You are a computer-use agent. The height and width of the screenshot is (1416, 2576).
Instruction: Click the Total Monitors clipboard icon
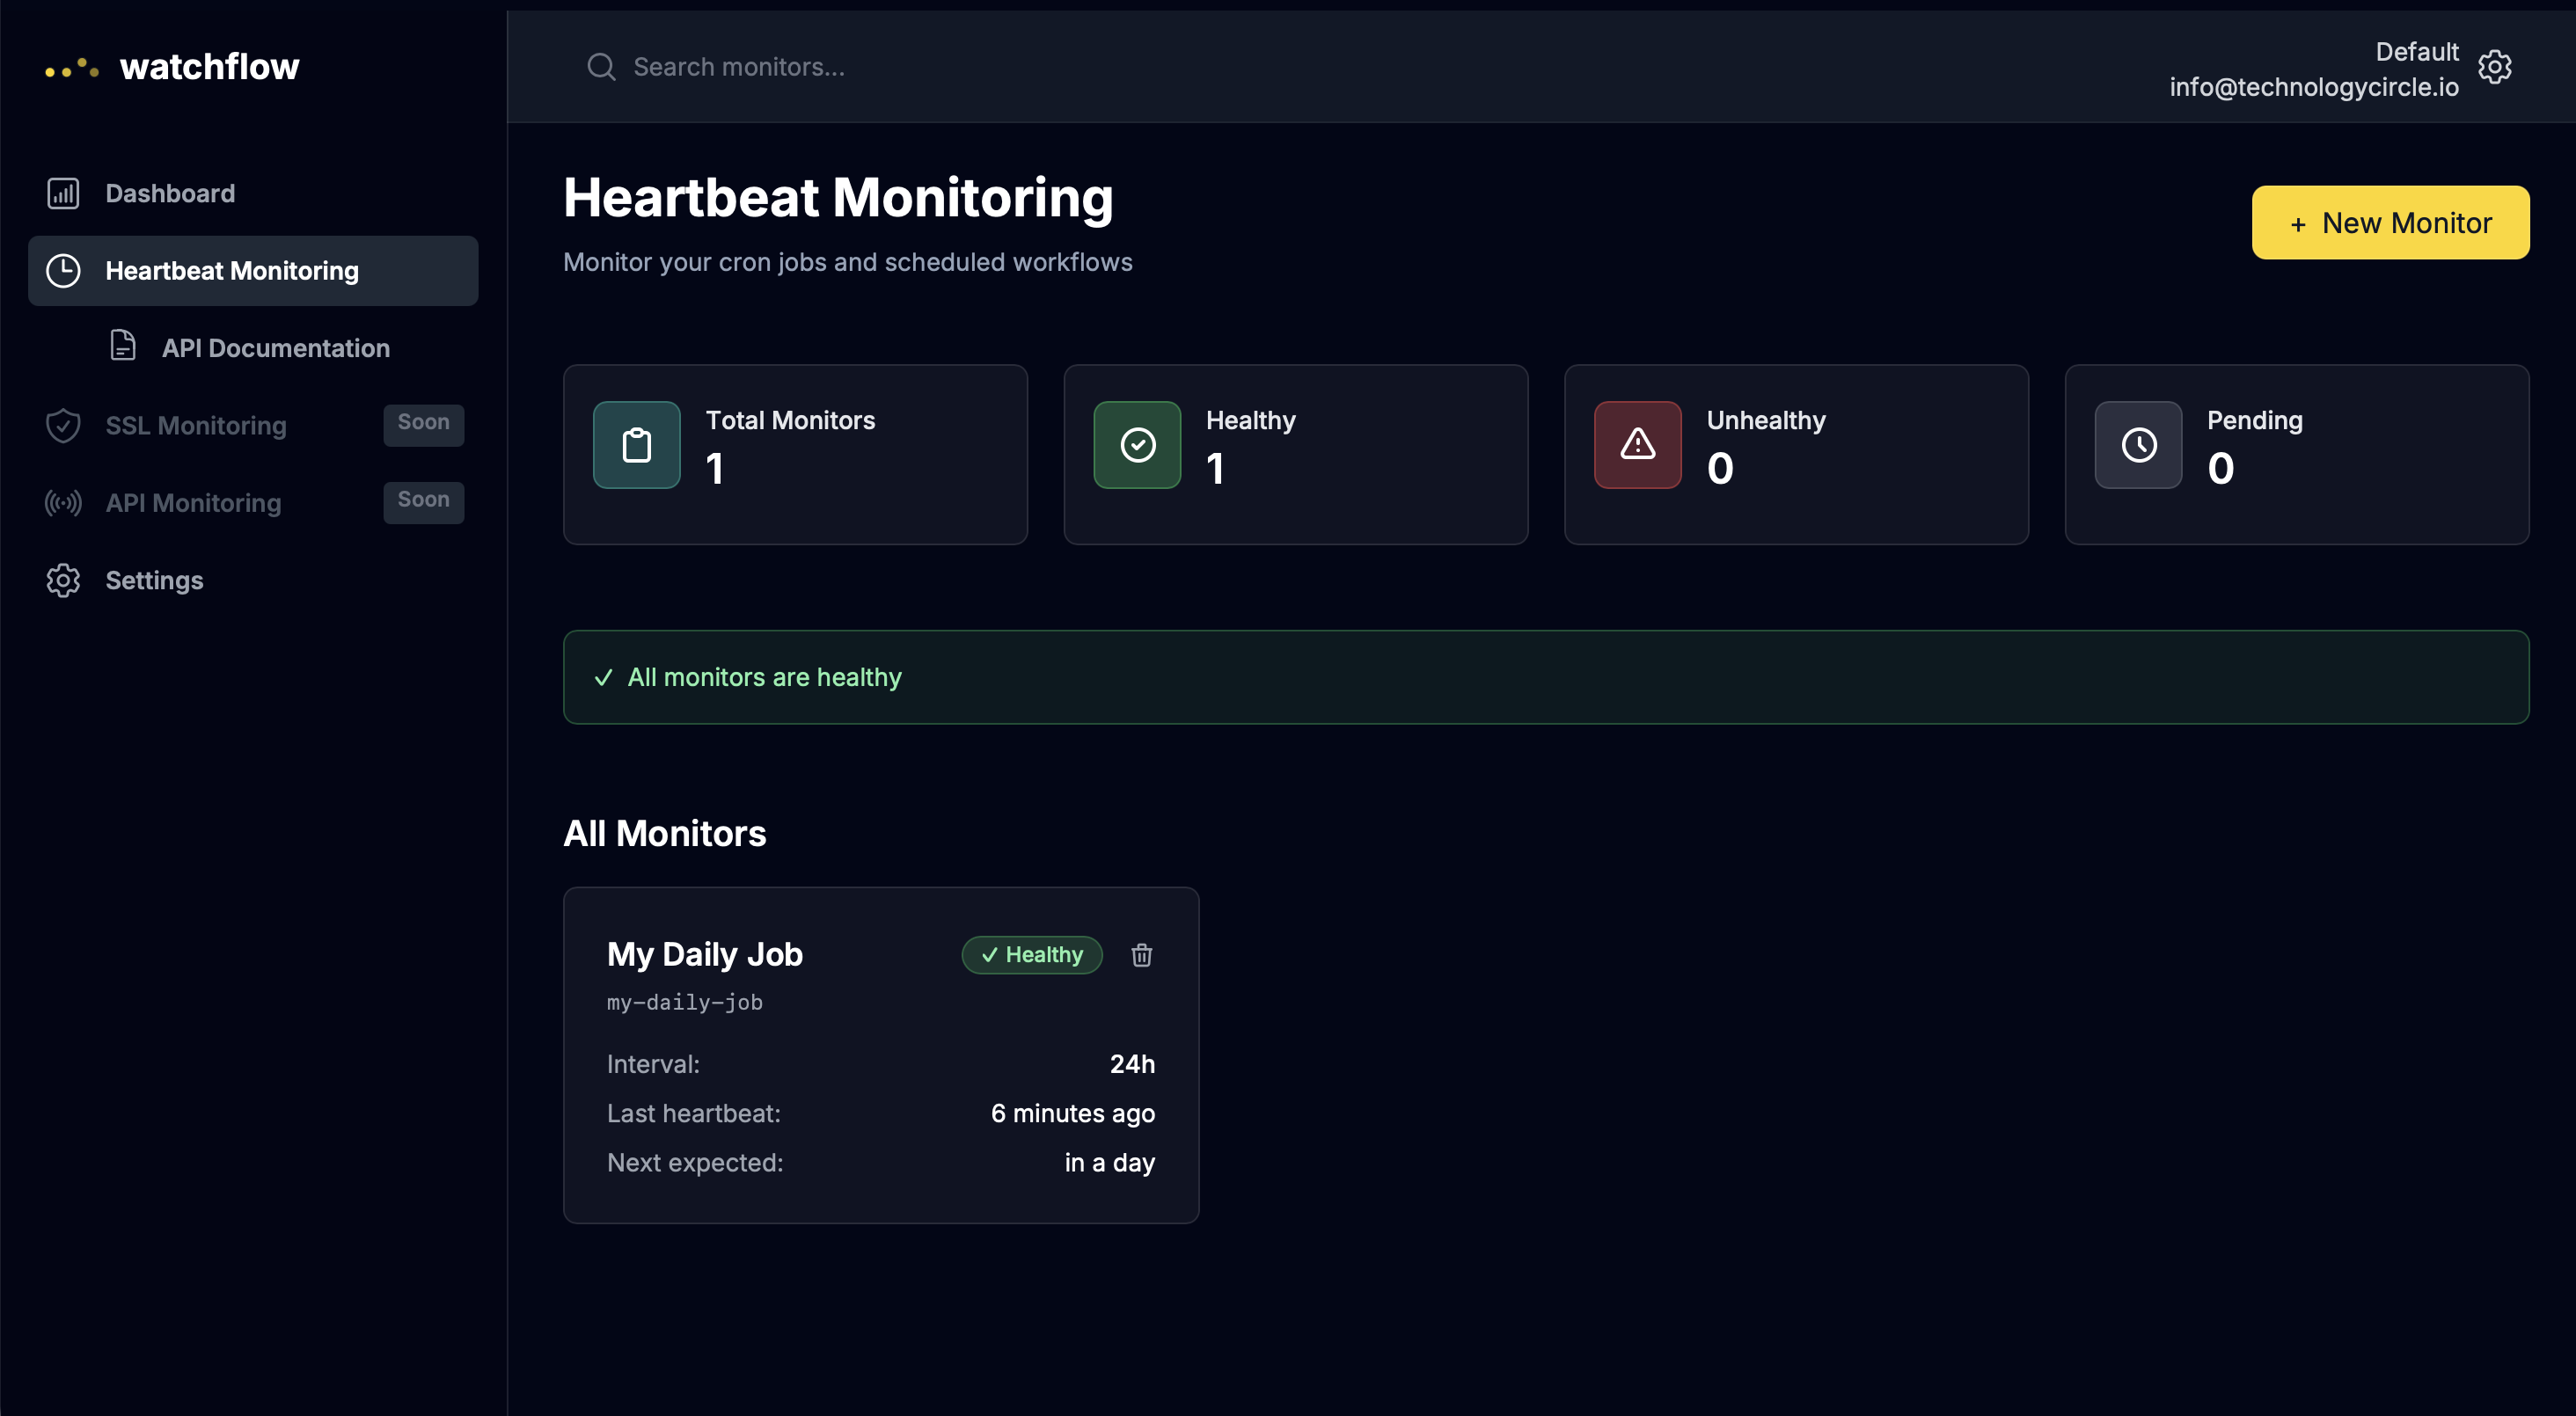tap(636, 445)
